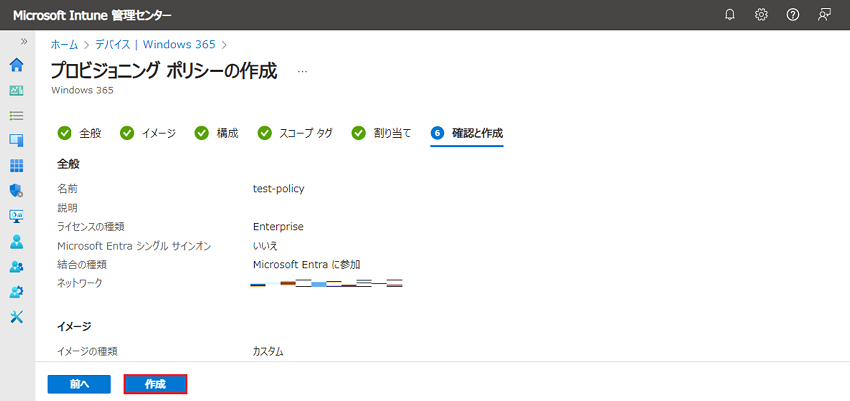Go to the 構成 step tab
This screenshot has height=401, width=850.
[216, 133]
